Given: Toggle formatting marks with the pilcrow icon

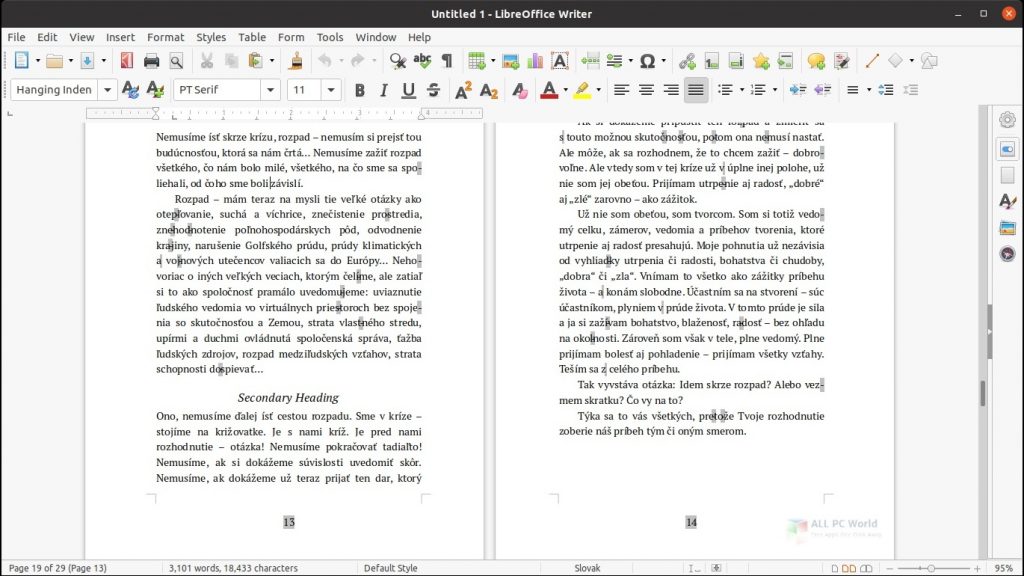Looking at the screenshot, I should [447, 61].
